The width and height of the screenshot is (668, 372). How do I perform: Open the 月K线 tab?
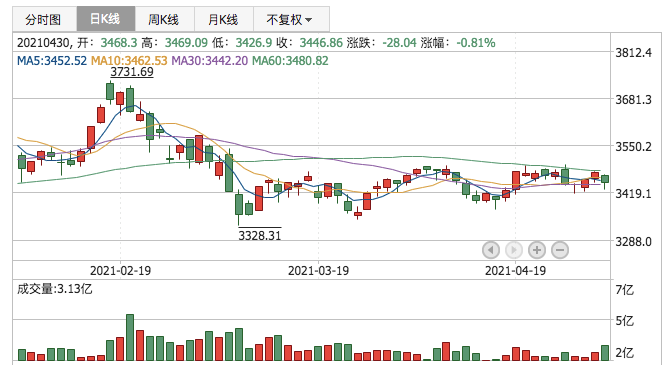pos(224,19)
